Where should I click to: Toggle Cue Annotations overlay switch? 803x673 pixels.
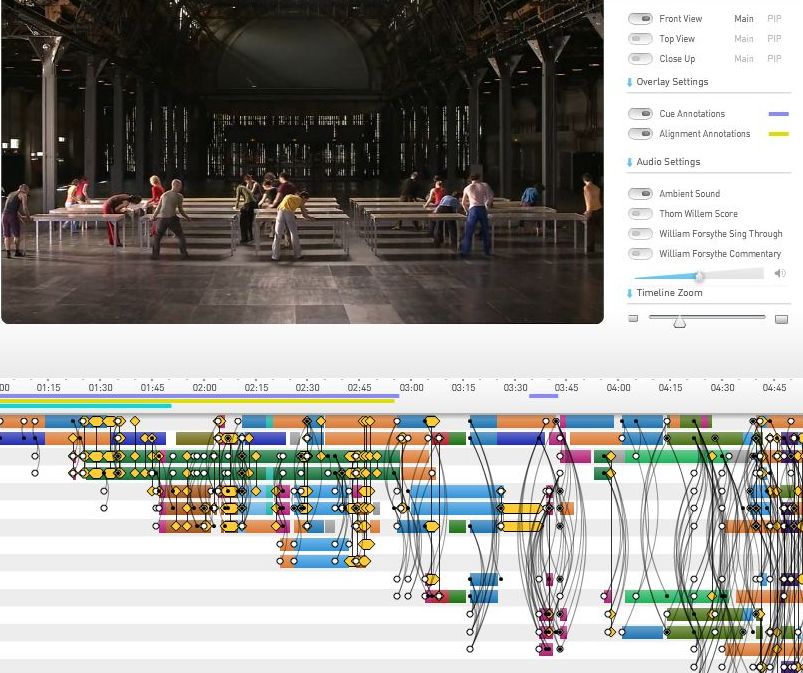[640, 114]
